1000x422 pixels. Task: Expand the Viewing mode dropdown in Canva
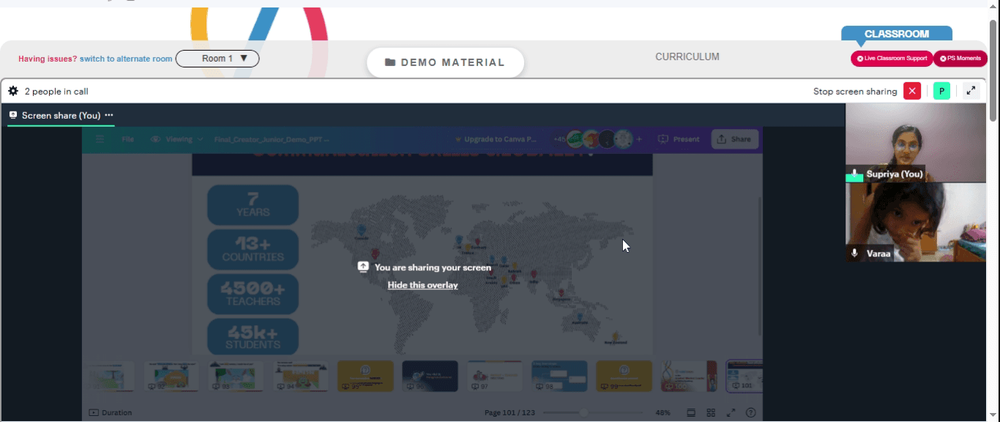[177, 139]
